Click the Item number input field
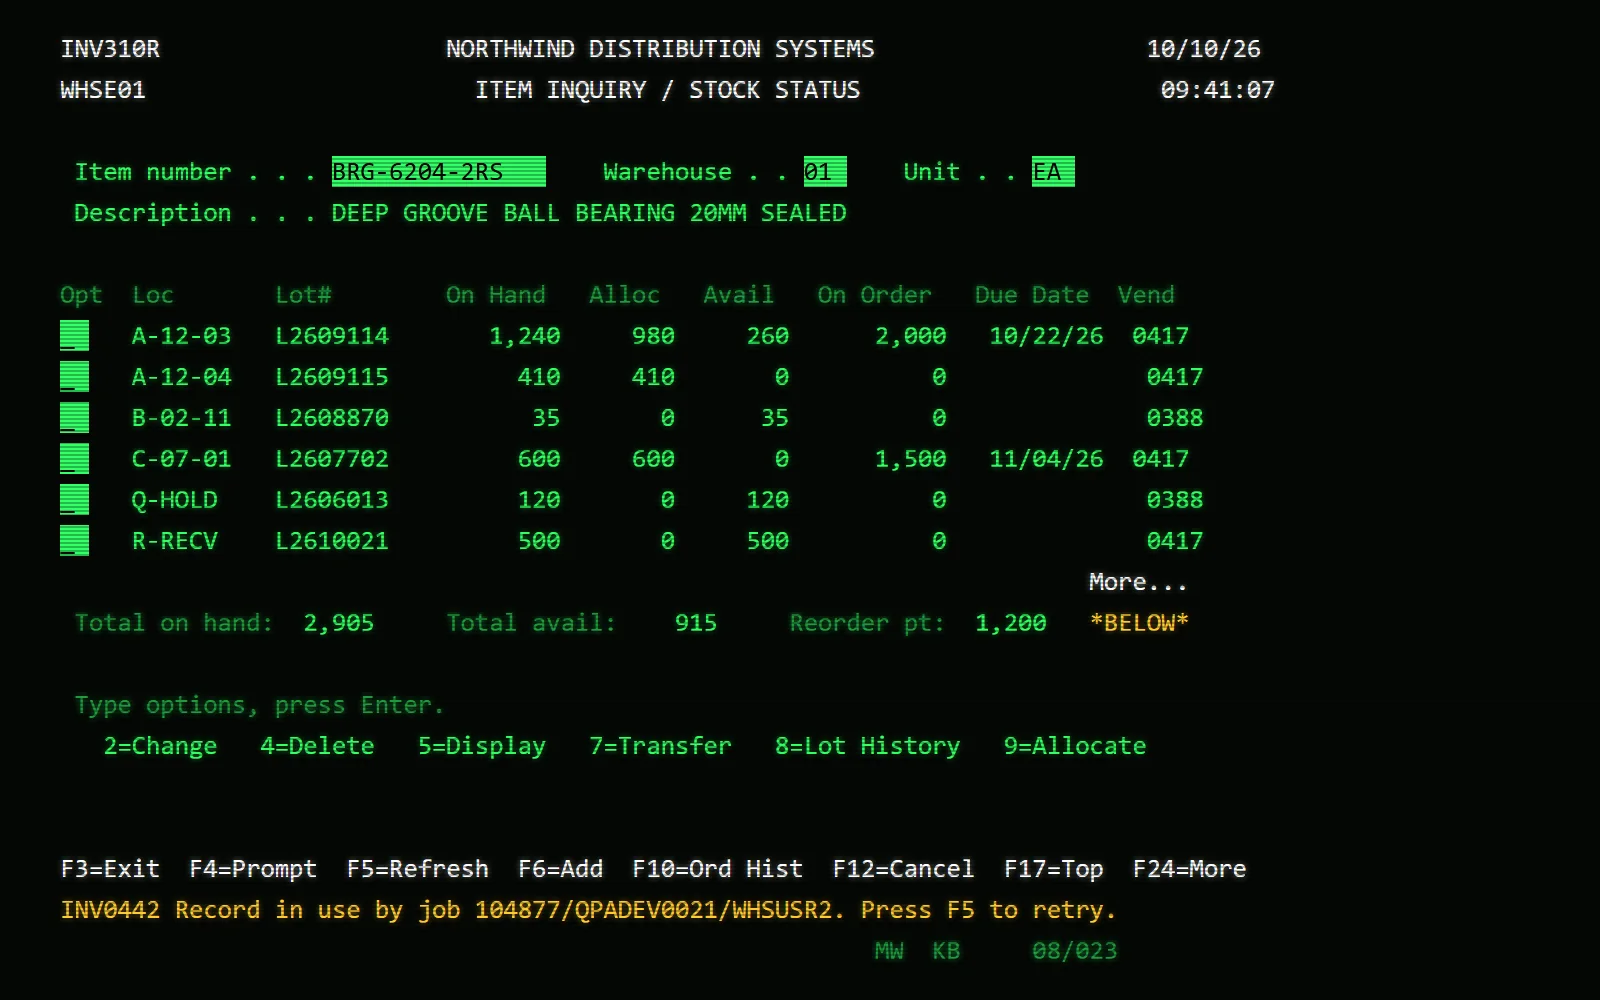 click(438, 172)
